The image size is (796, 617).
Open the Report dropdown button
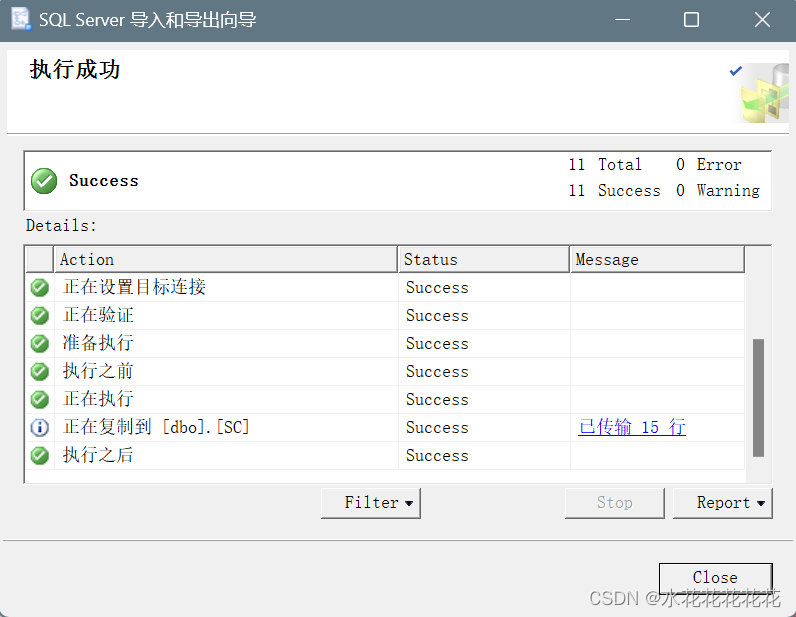722,503
